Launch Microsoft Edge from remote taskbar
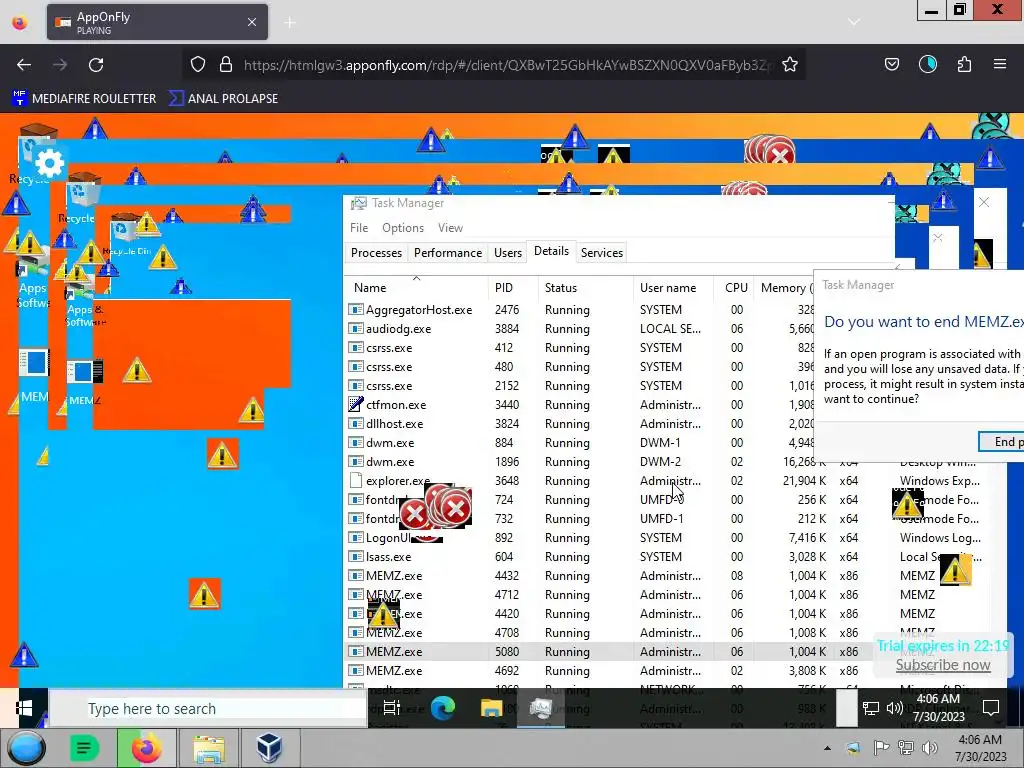Viewport: 1024px width, 768px height. (x=443, y=708)
